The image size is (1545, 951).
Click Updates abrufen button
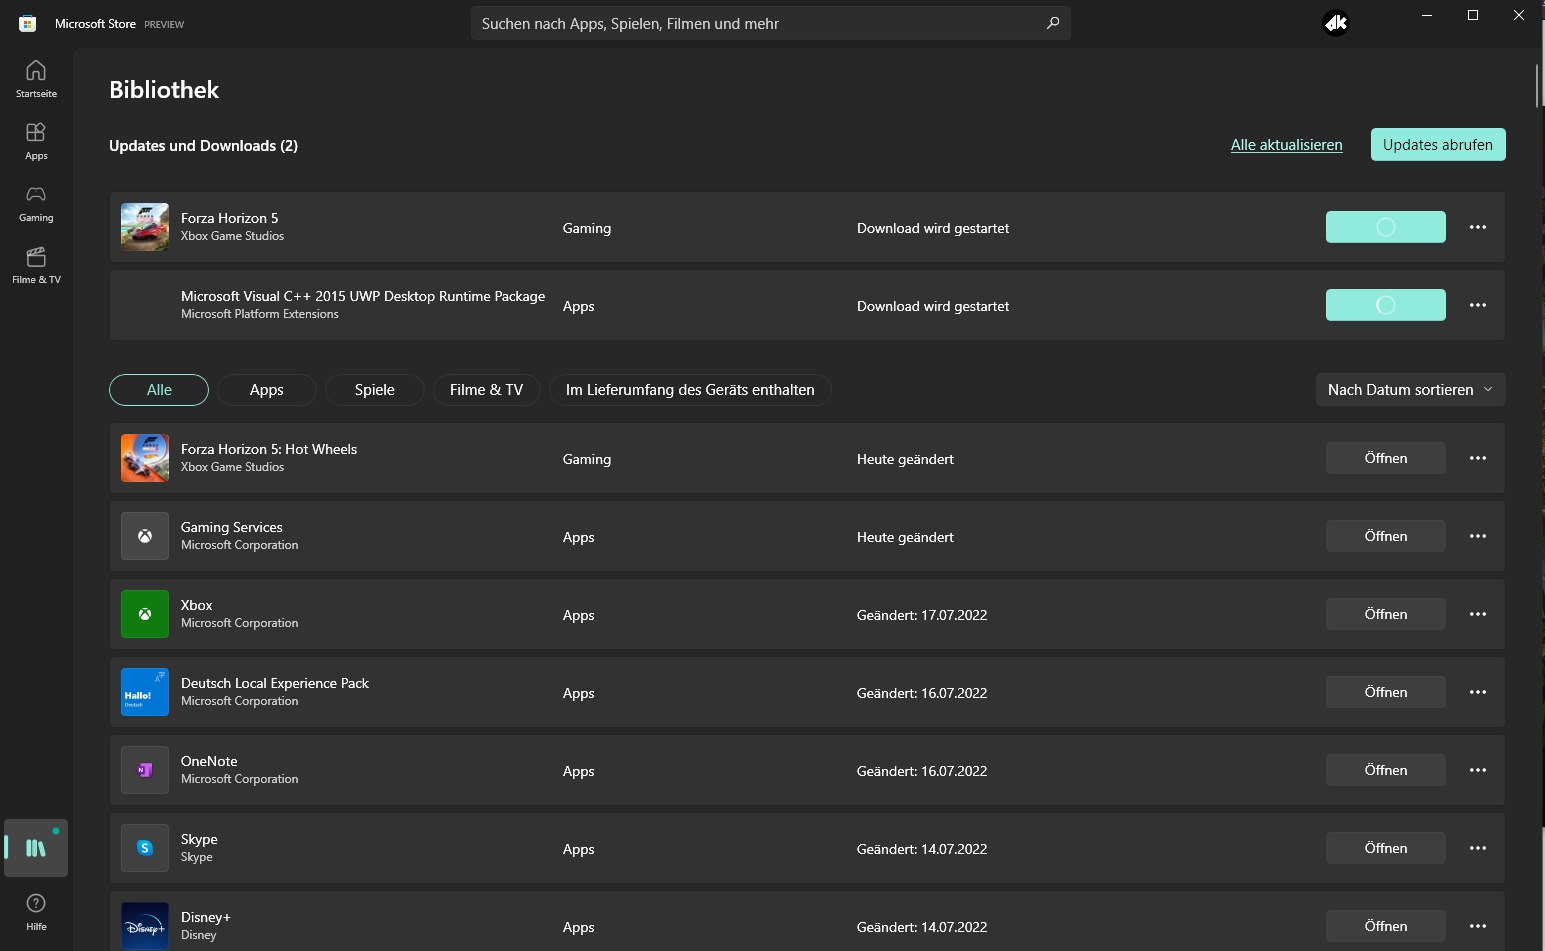point(1438,145)
